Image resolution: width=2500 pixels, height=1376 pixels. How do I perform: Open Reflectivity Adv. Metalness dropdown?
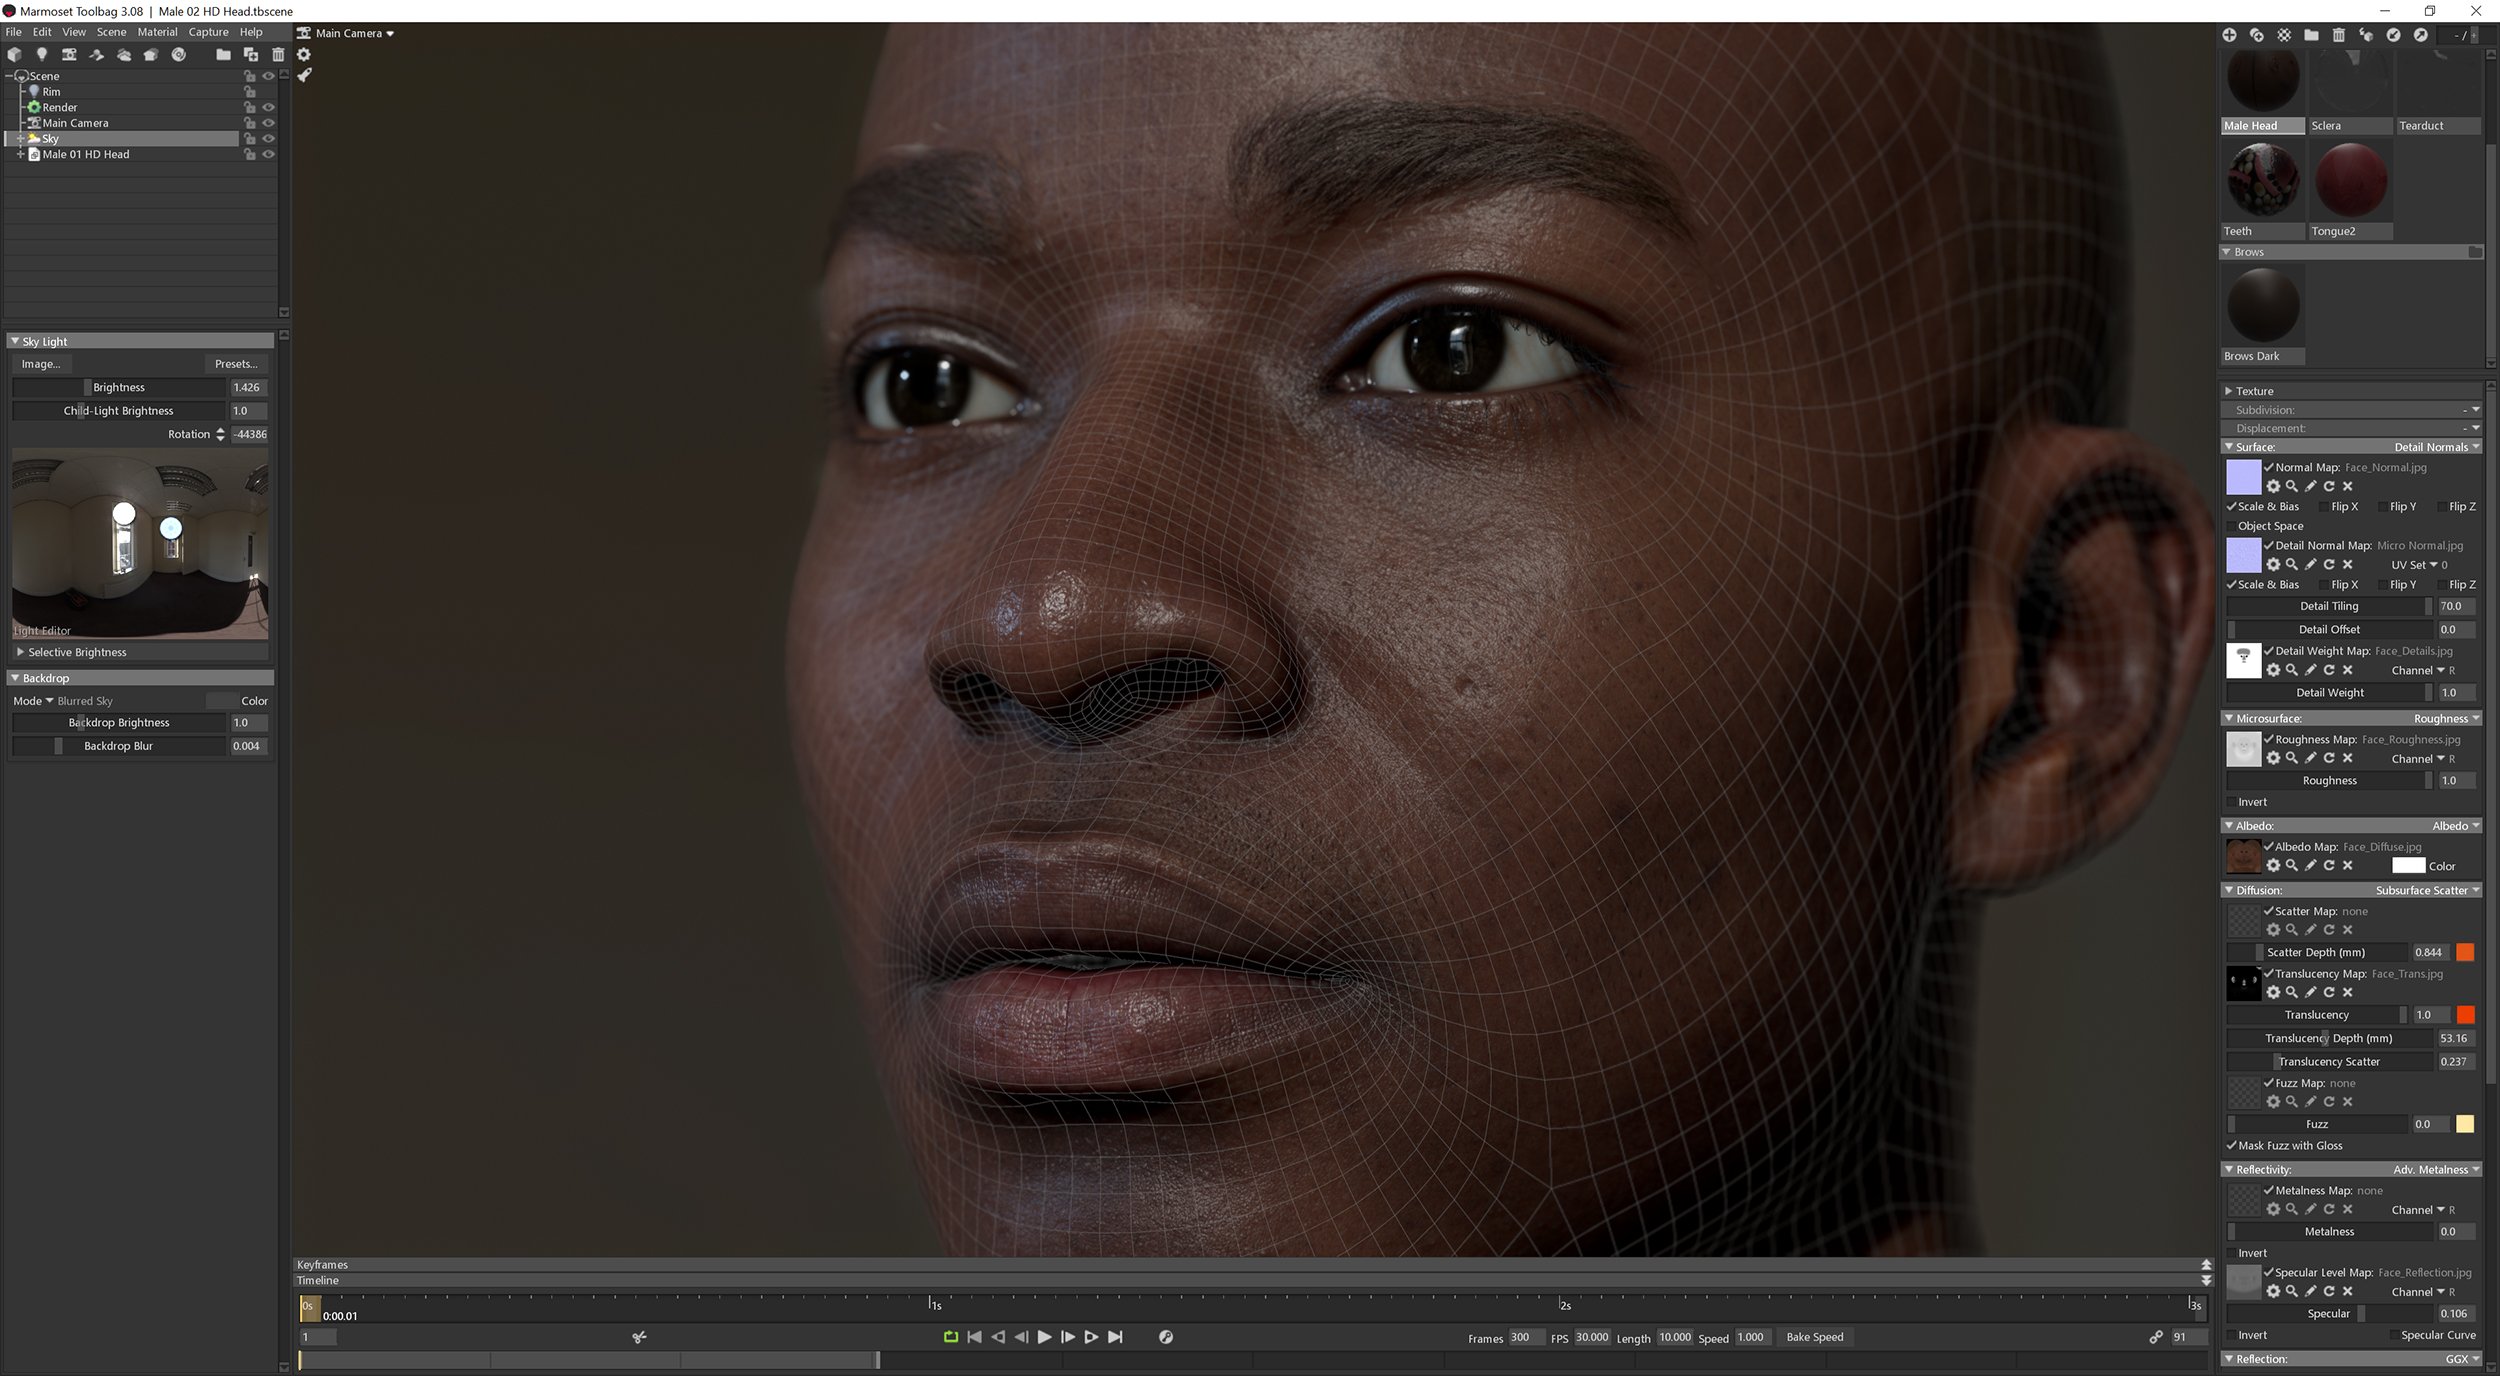coord(2436,1170)
